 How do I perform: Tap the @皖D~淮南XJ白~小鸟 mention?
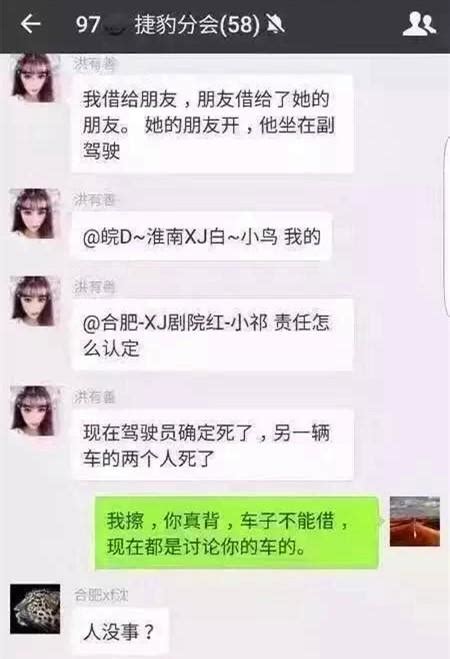(x=180, y=237)
